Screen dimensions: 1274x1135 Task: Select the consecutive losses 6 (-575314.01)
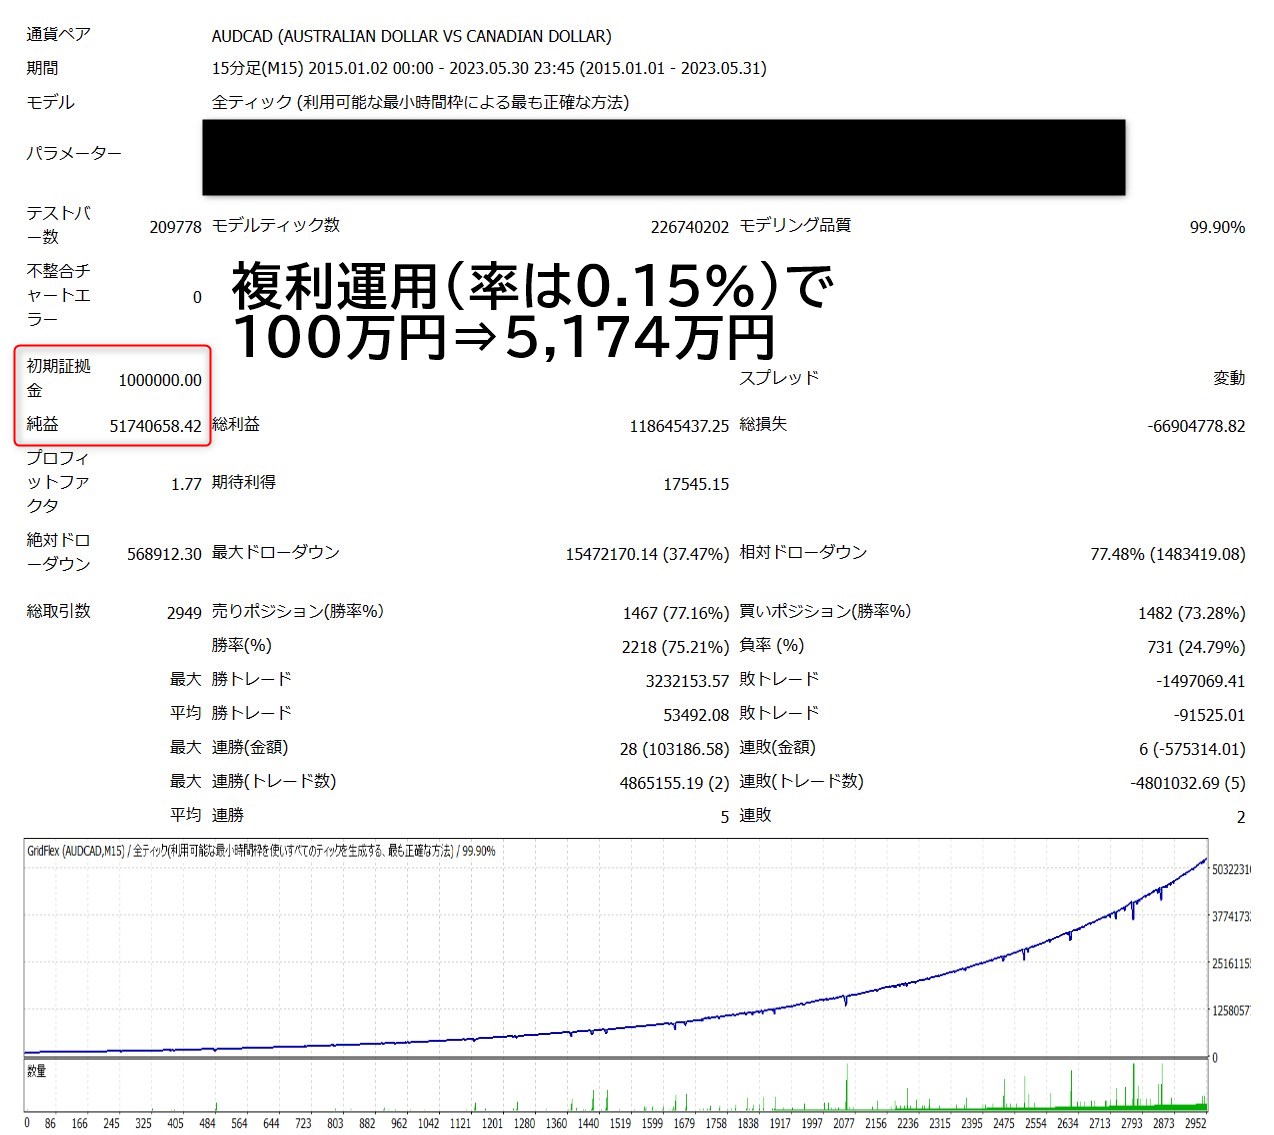[1192, 749]
